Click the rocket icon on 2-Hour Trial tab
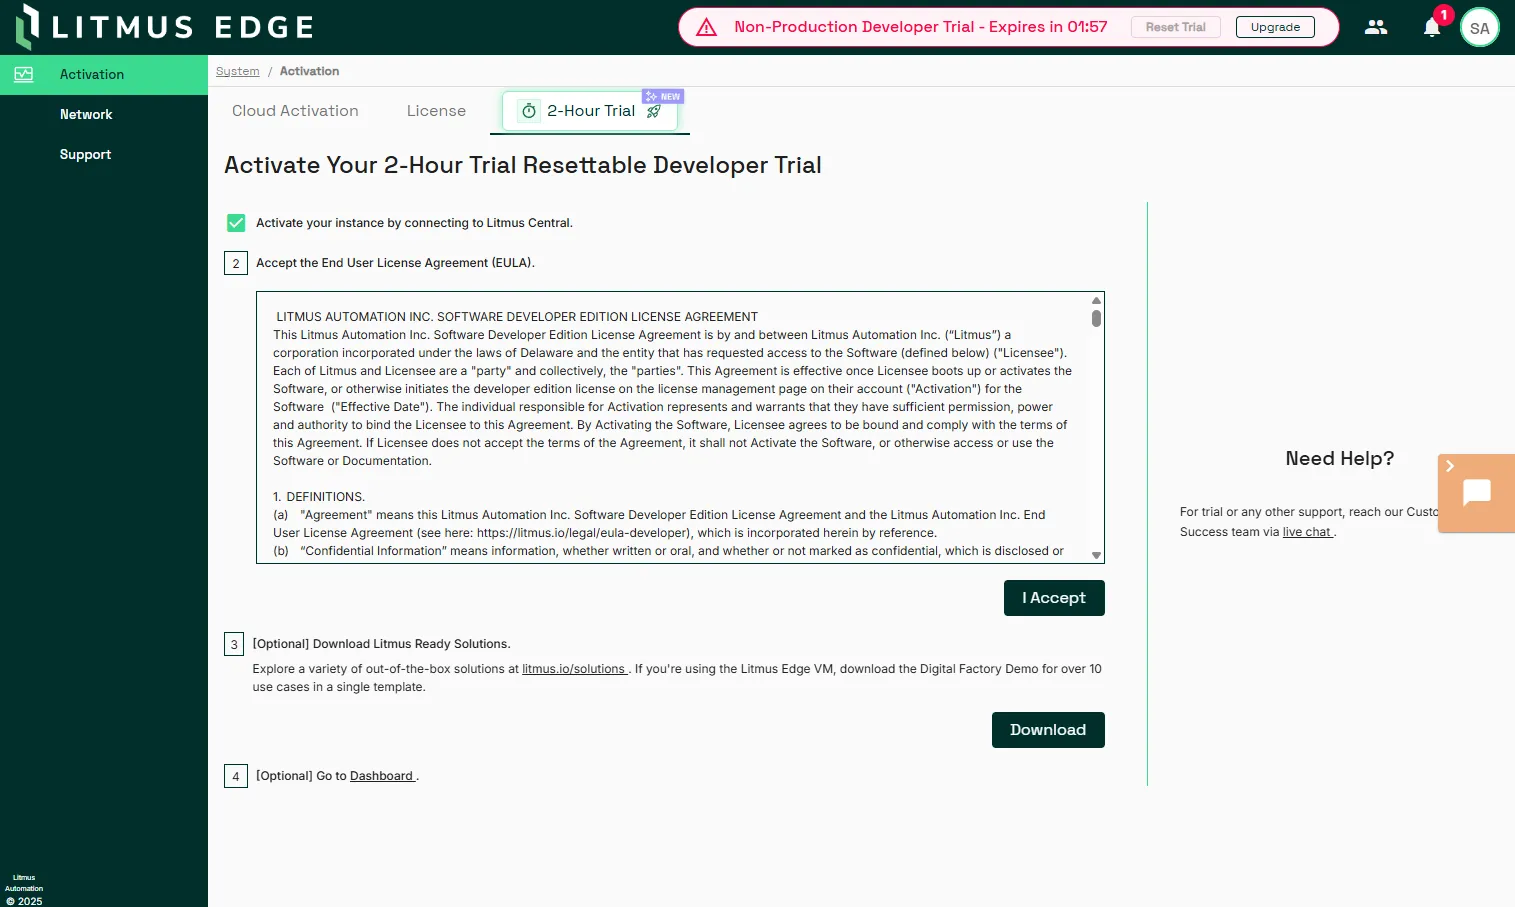The image size is (1515, 907). [654, 111]
